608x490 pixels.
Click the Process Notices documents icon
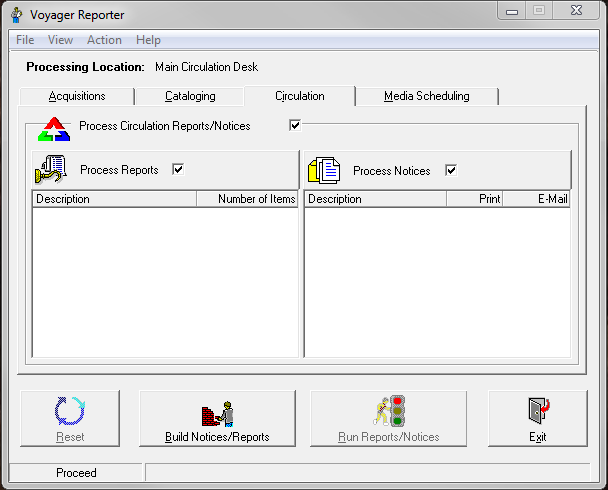tap(324, 170)
